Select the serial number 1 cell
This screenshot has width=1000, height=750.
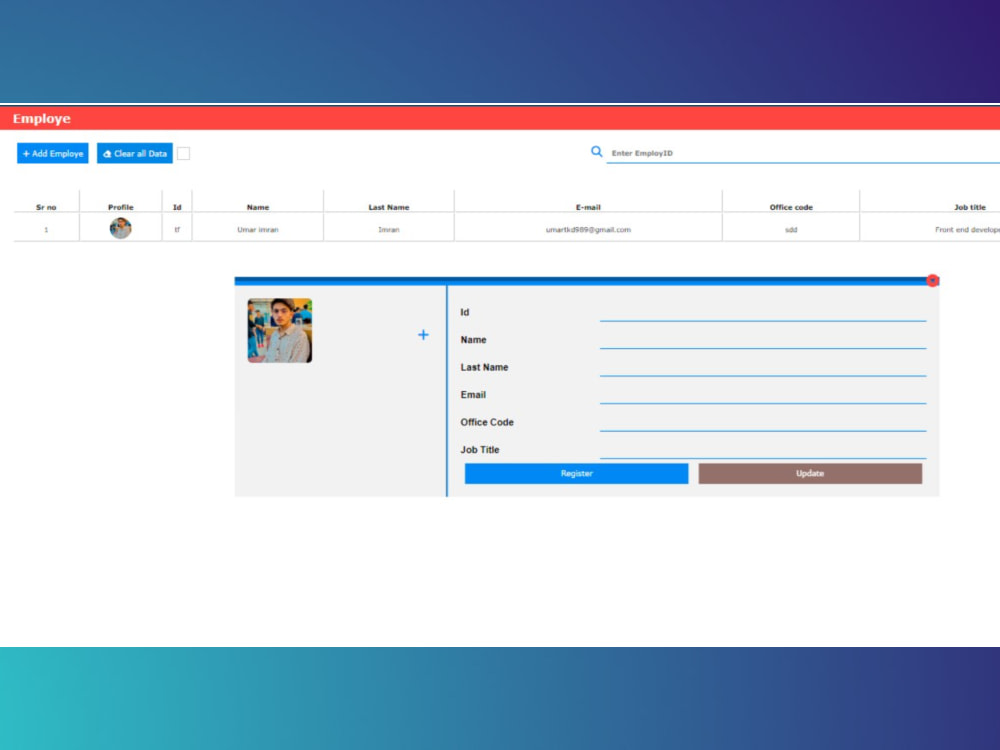tap(46, 230)
